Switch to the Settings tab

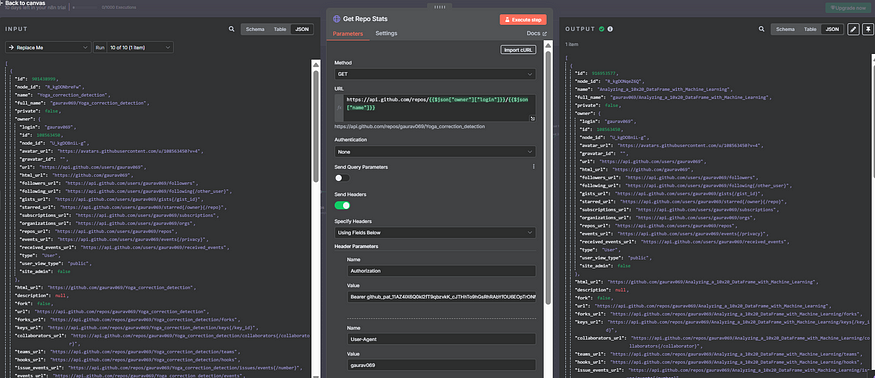point(386,34)
